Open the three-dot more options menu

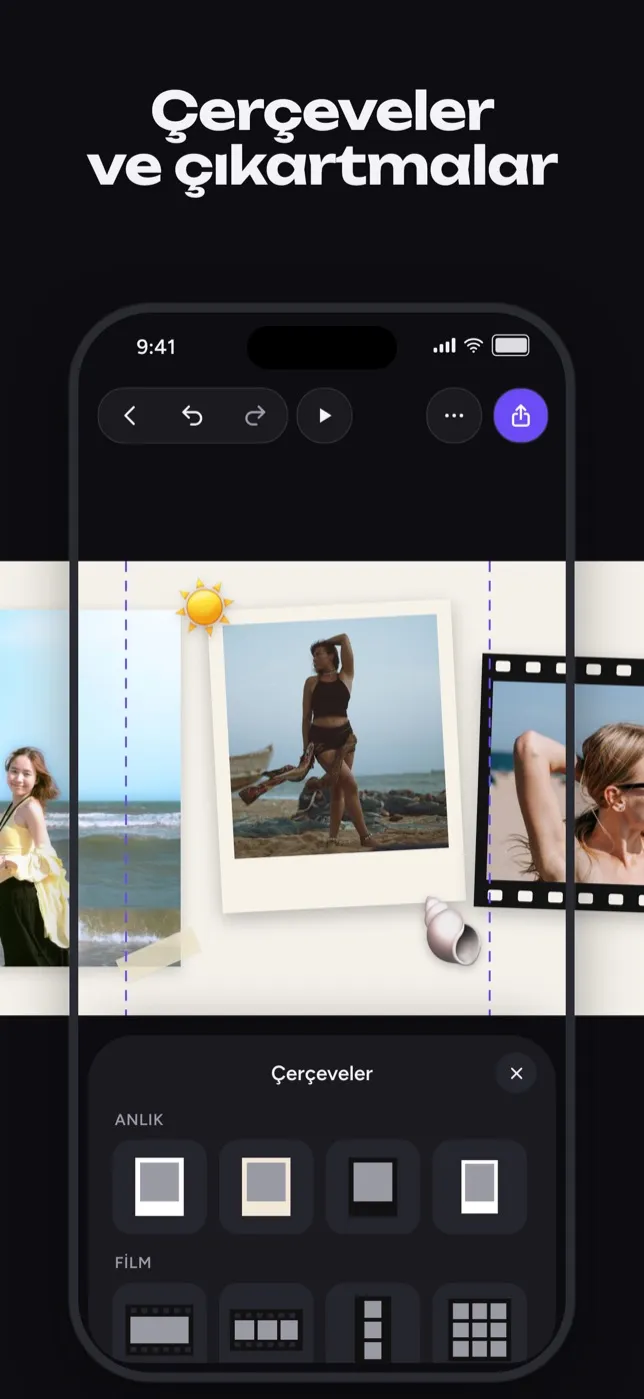pyautogui.click(x=454, y=416)
